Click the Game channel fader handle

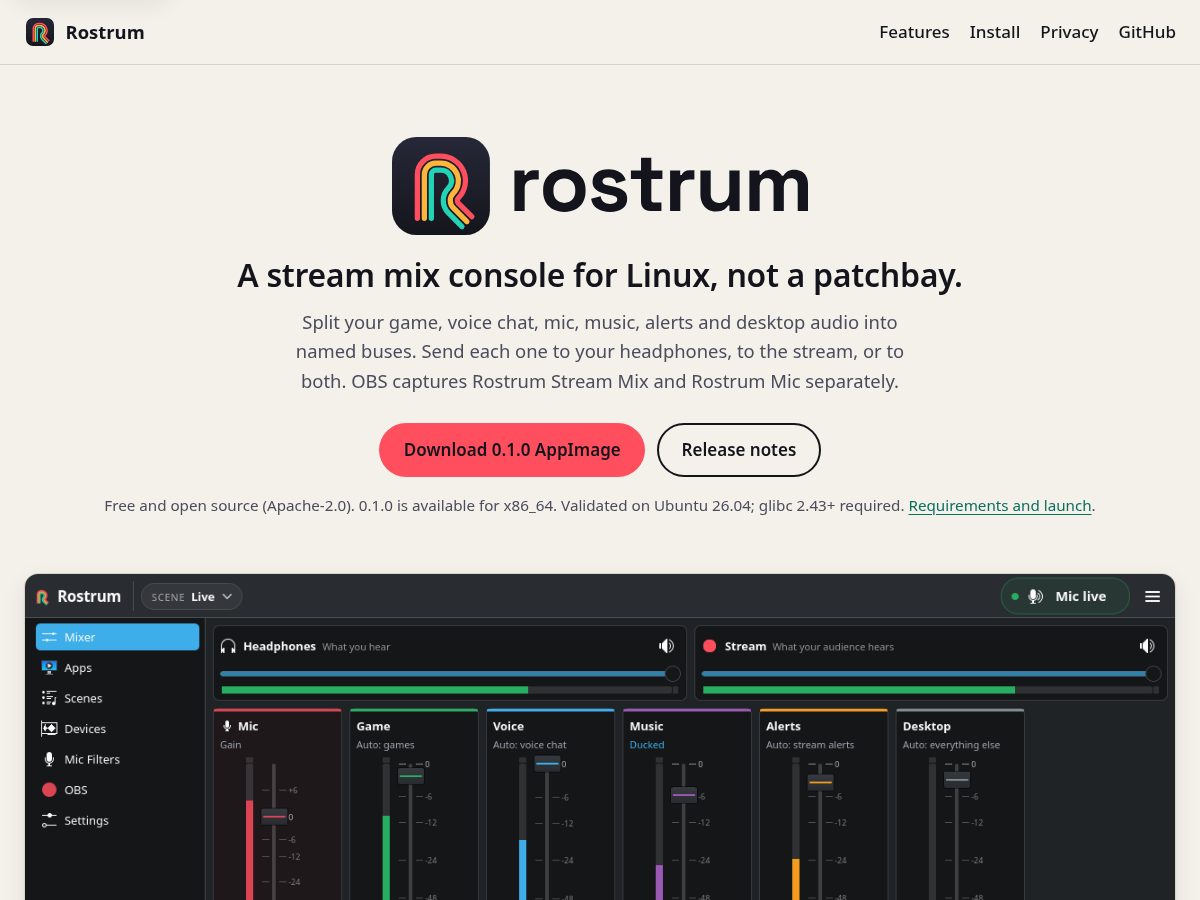point(411,775)
